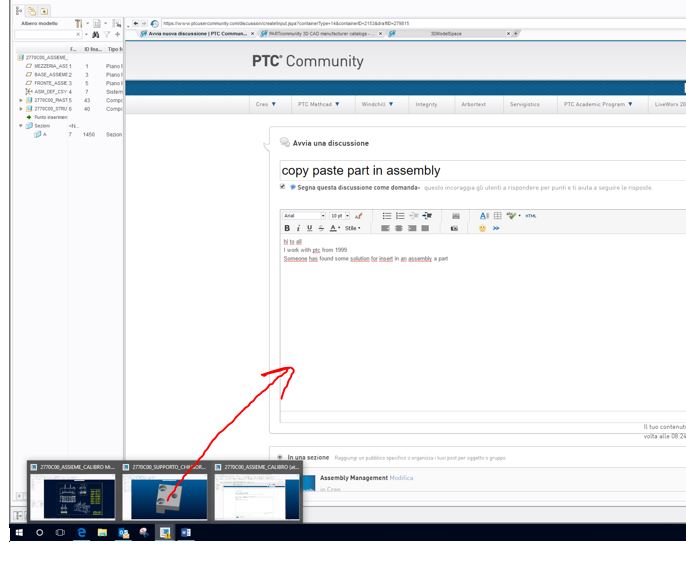Screen dimensions: 686x565
Task: Open the PTC Mathcad navigation menu
Action: point(318,104)
